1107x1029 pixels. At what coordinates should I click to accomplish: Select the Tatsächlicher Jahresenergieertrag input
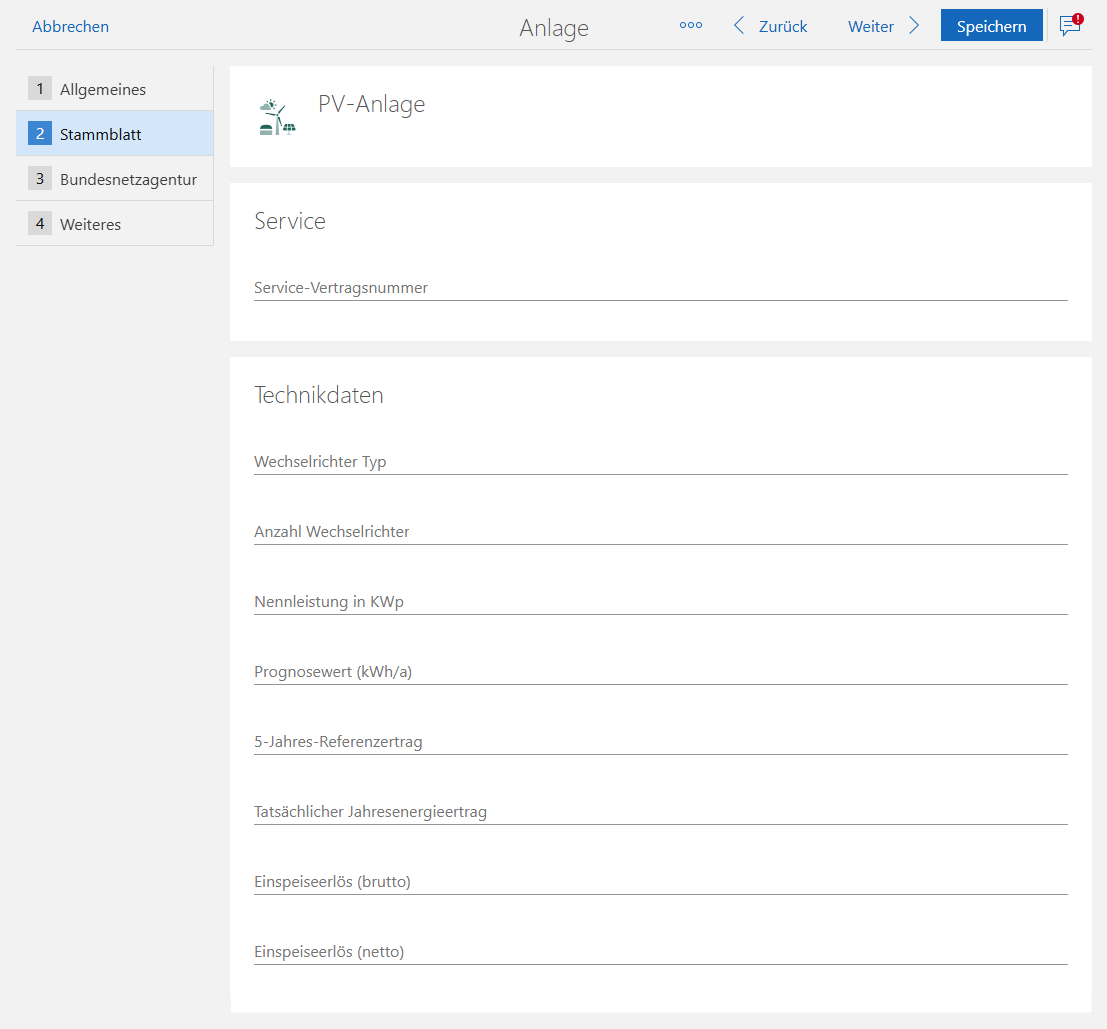660,812
